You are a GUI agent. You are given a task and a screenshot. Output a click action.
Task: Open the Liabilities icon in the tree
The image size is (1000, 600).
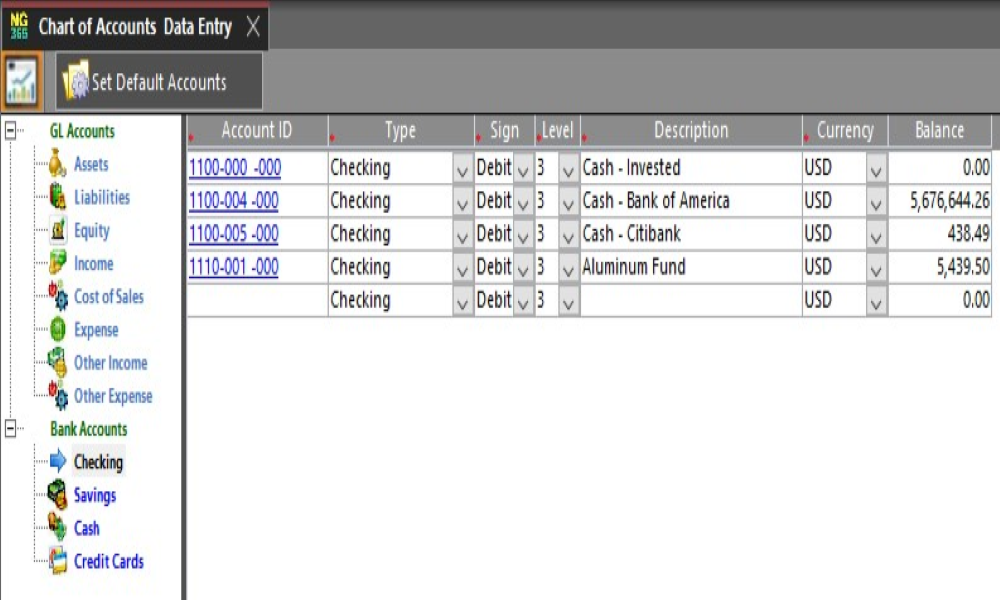pyautogui.click(x=58, y=198)
